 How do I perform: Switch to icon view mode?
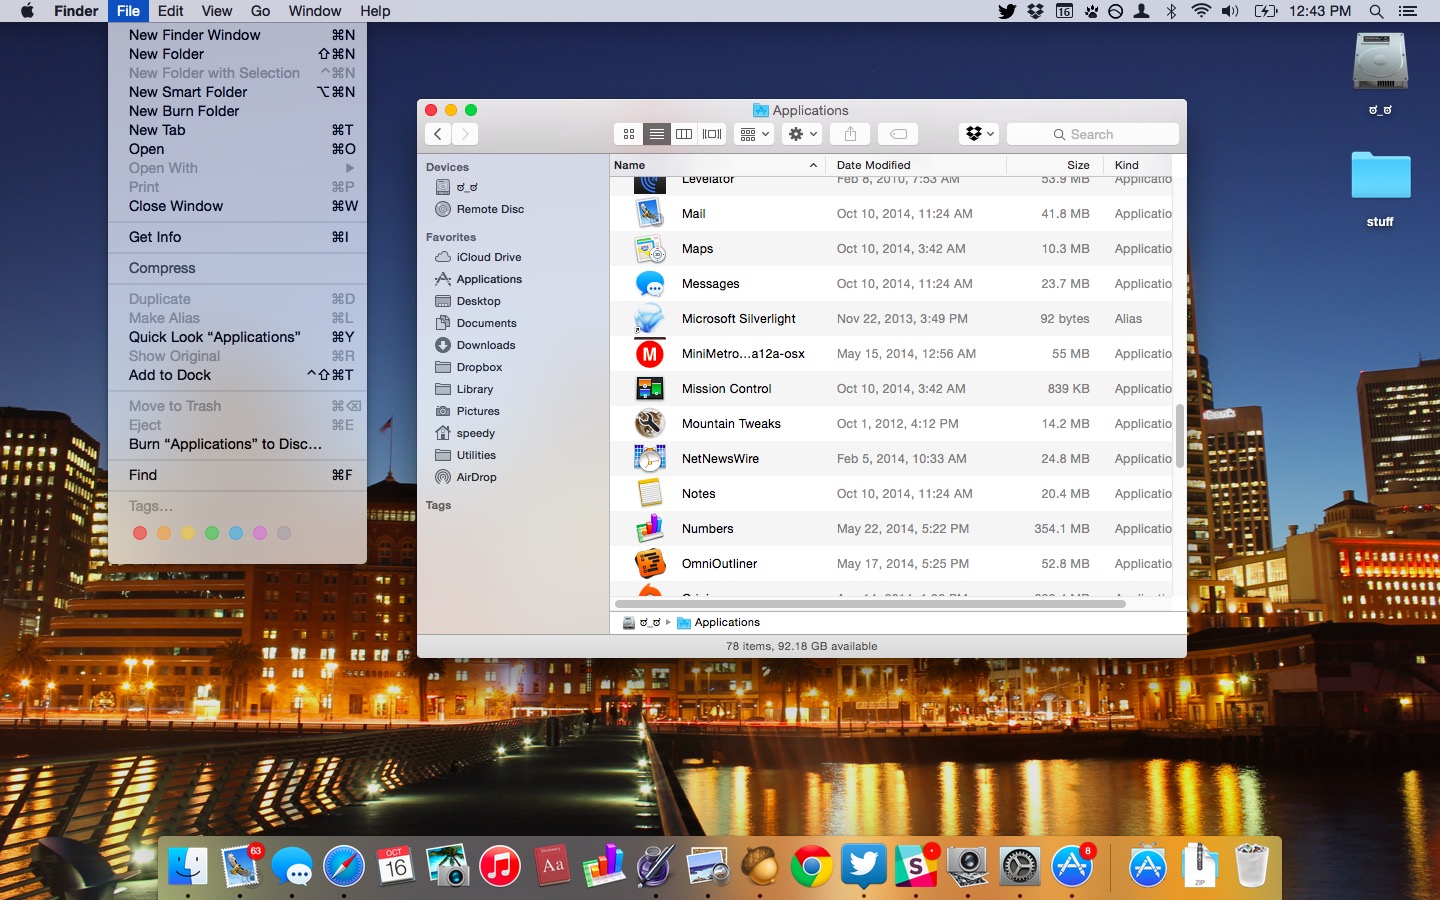(x=629, y=134)
